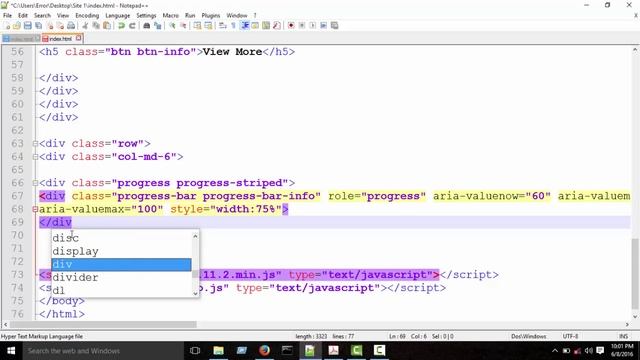Toggle synchronize horizontal scrolling
This screenshot has width=640, height=360.
tap(209, 26)
